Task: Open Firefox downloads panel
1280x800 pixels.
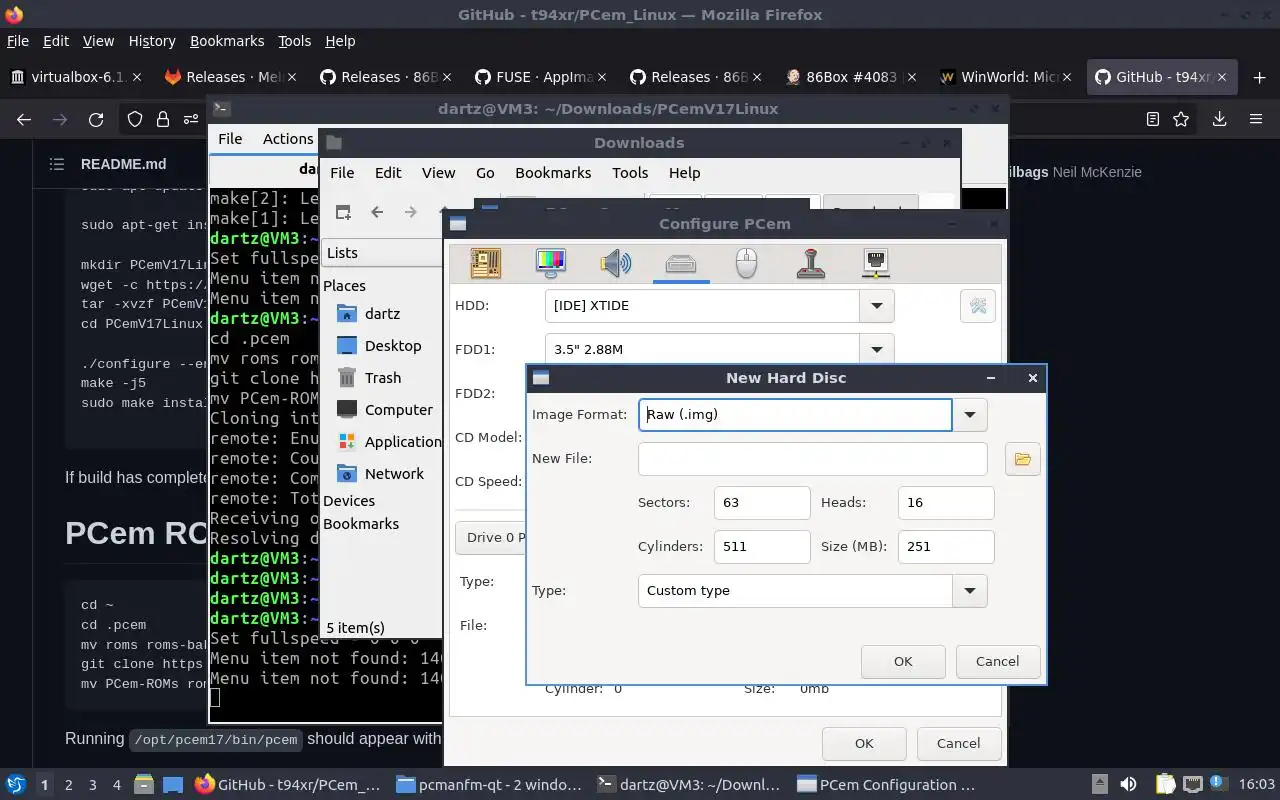Action: (1219, 119)
